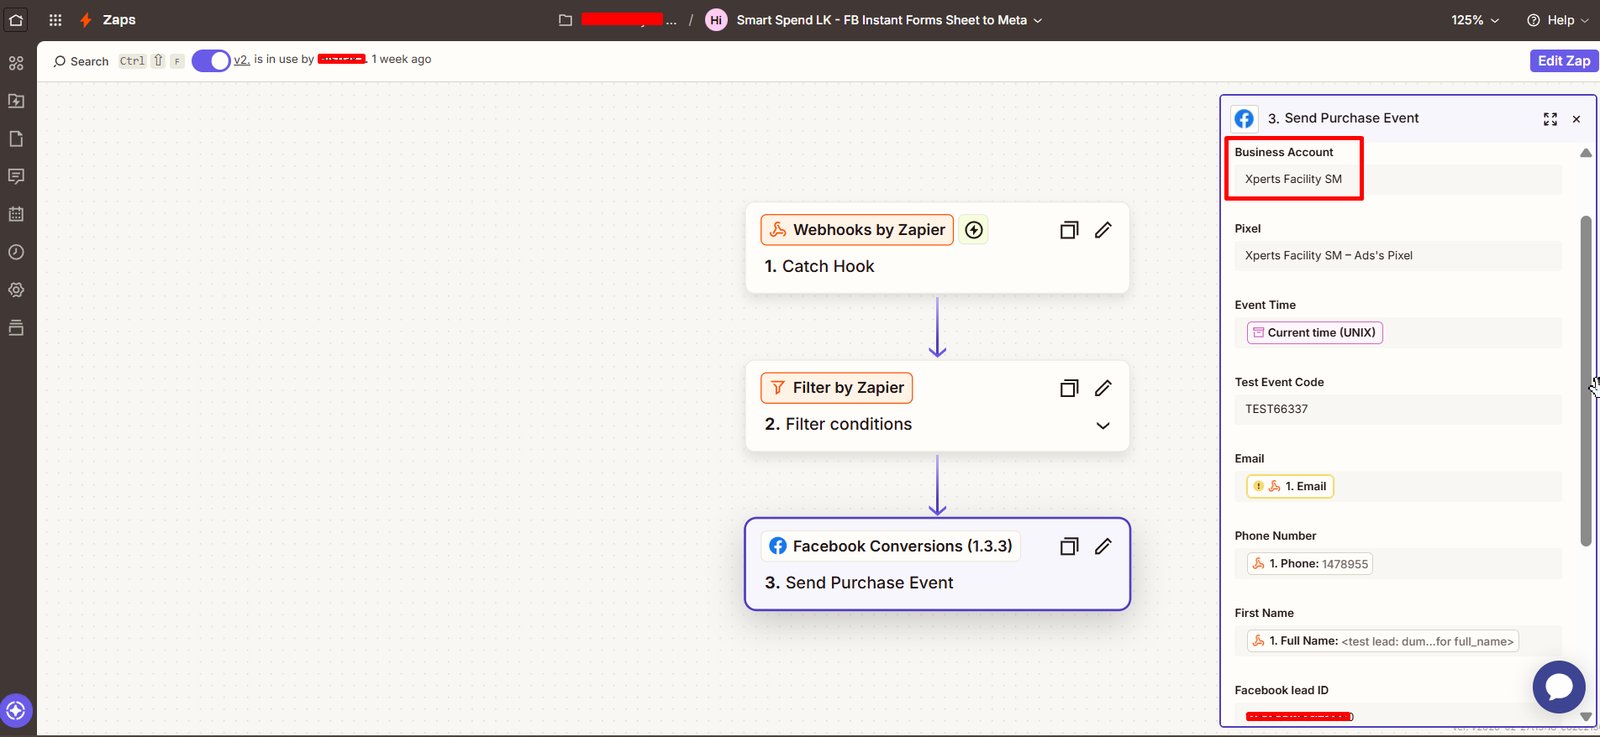
Task: Click the First Name label
Action: tap(1264, 613)
